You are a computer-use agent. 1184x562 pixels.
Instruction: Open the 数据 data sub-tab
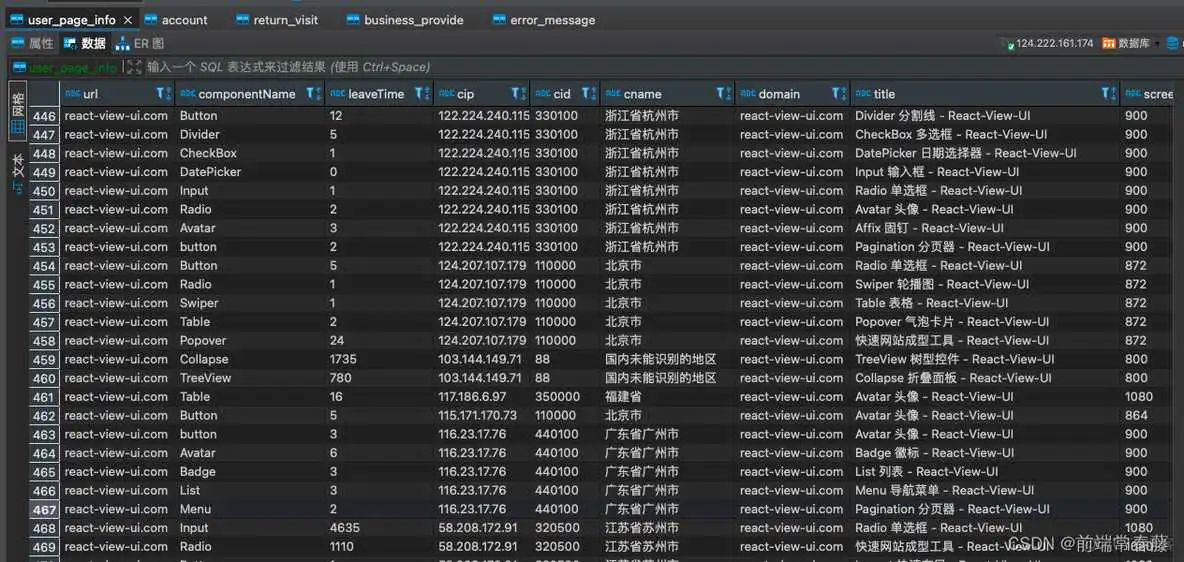(85, 44)
